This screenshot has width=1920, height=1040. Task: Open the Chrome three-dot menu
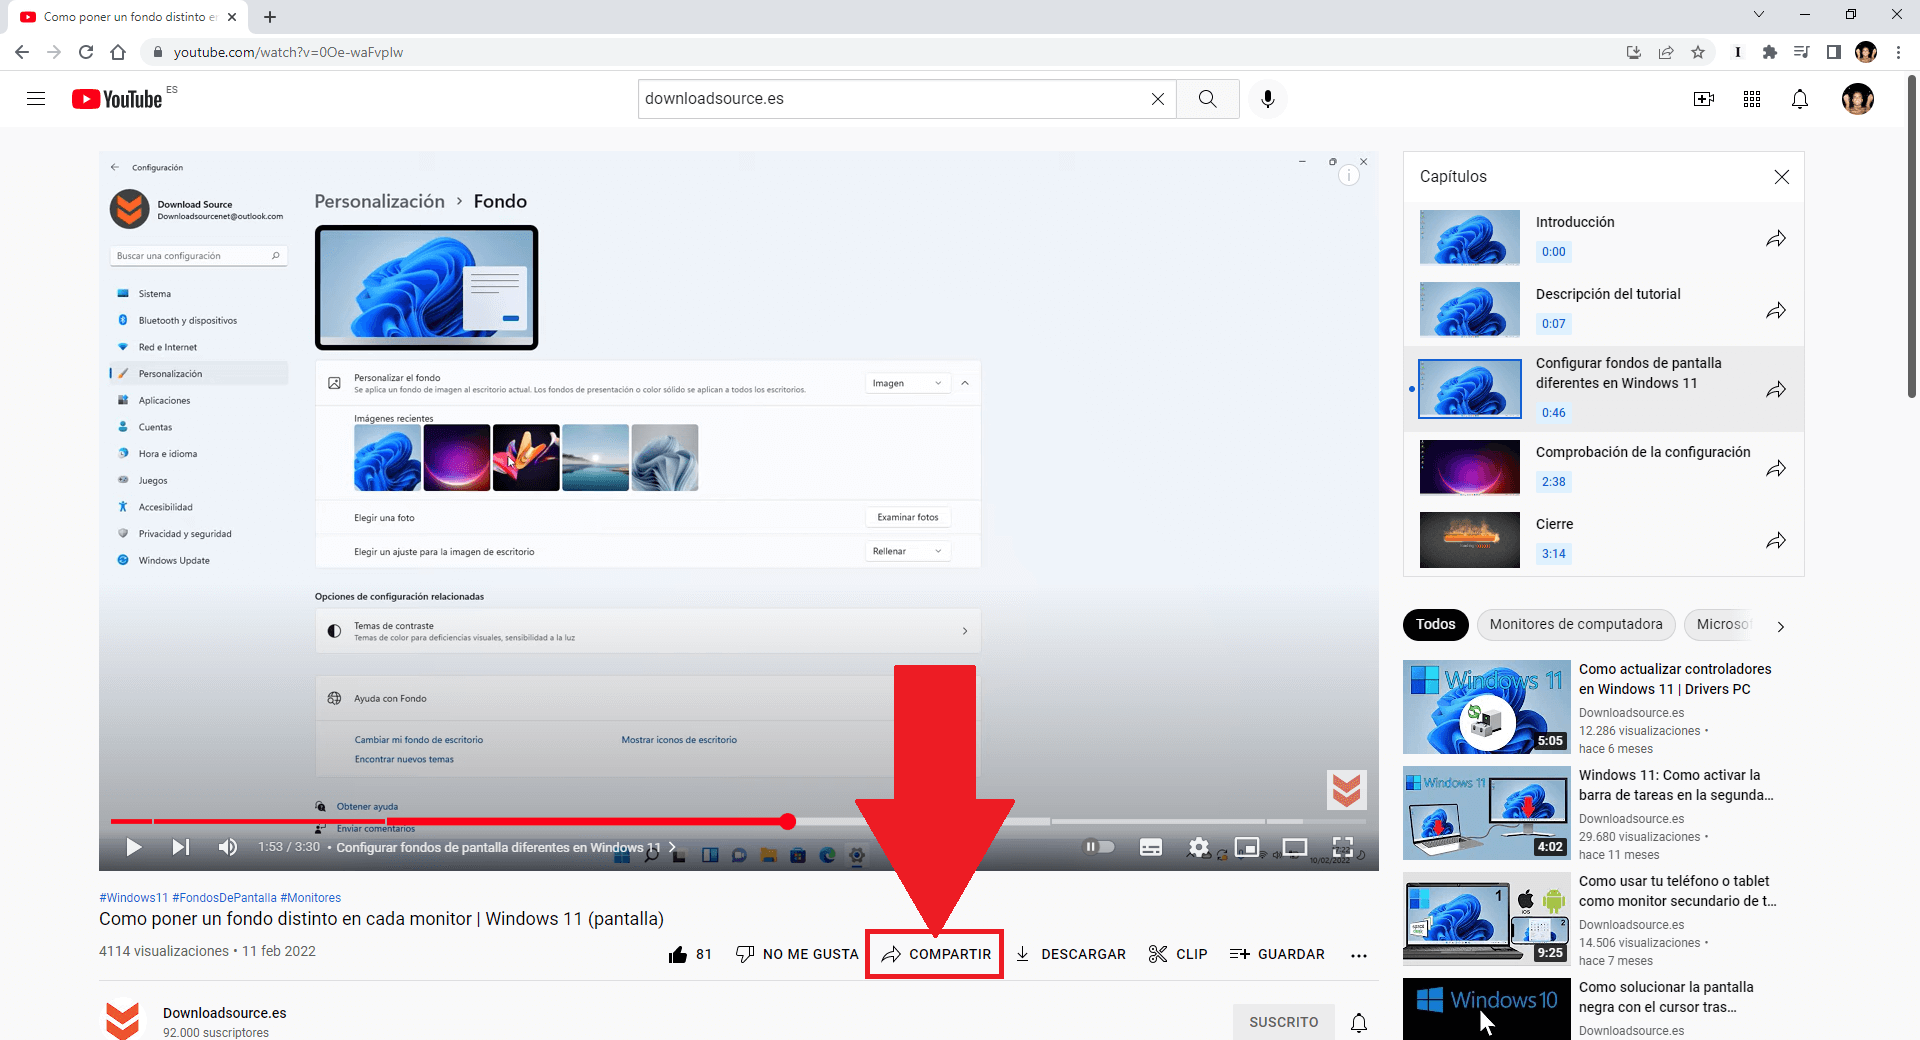(x=1898, y=52)
